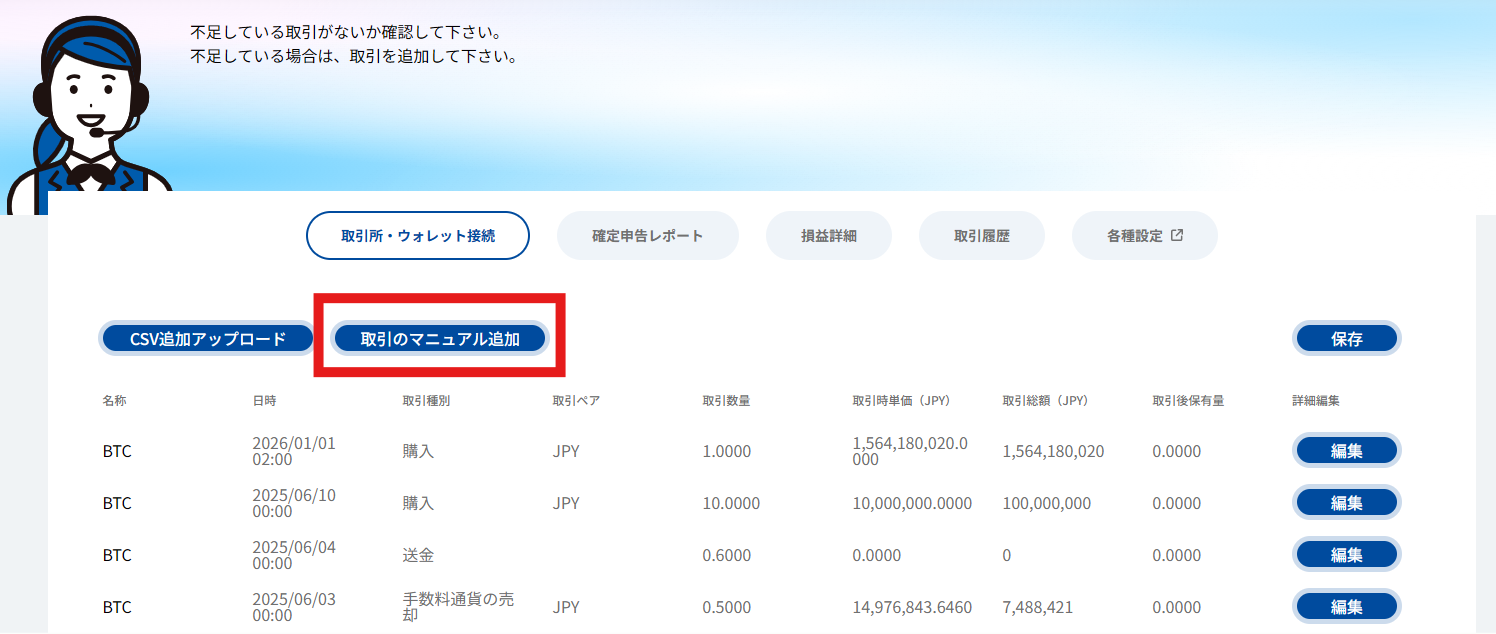Click unit price 10,000,000.0000 cell
The height and width of the screenshot is (634, 1496).
click(912, 503)
